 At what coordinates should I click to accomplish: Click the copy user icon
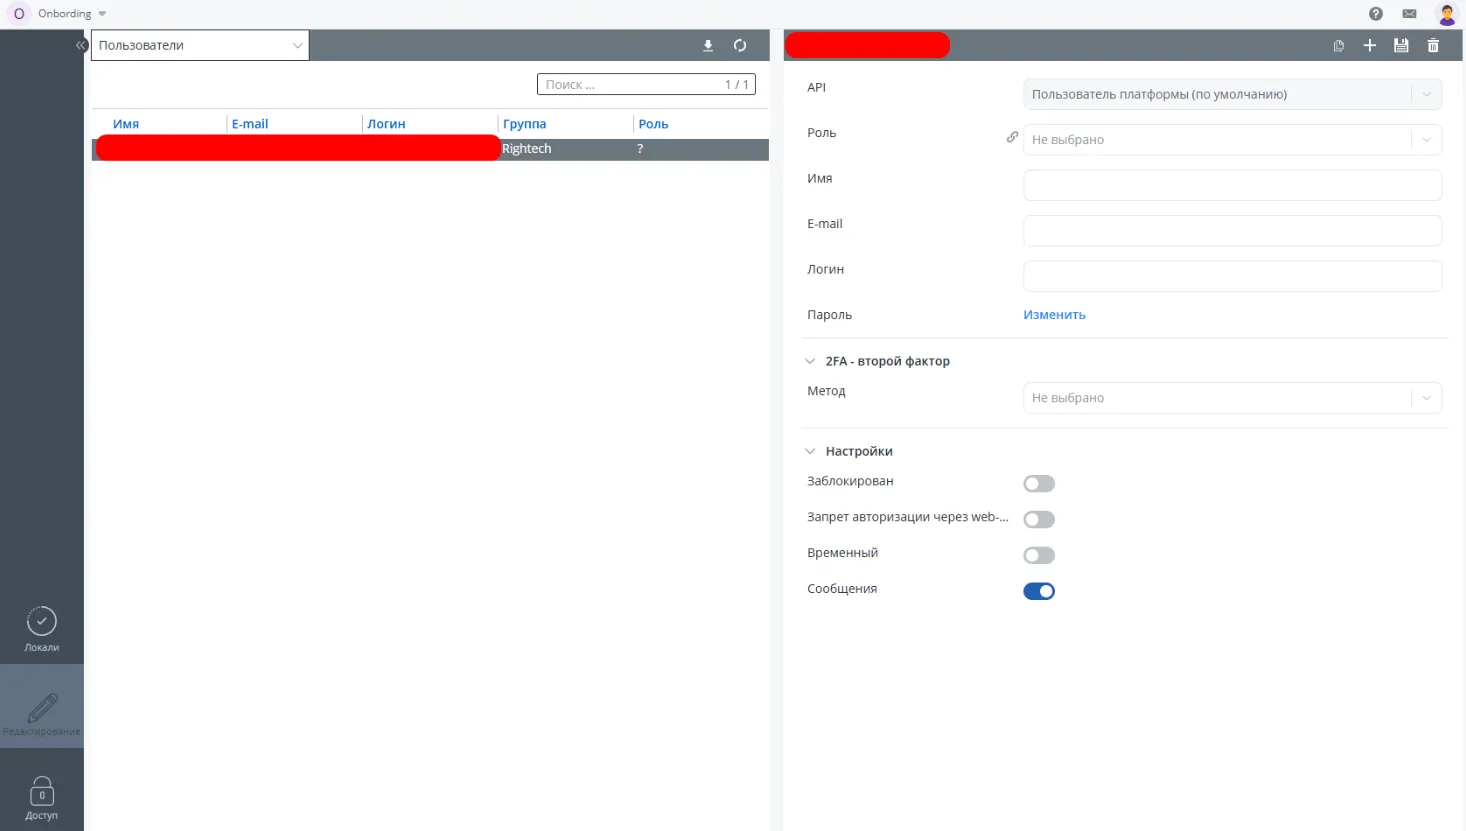[1338, 46]
